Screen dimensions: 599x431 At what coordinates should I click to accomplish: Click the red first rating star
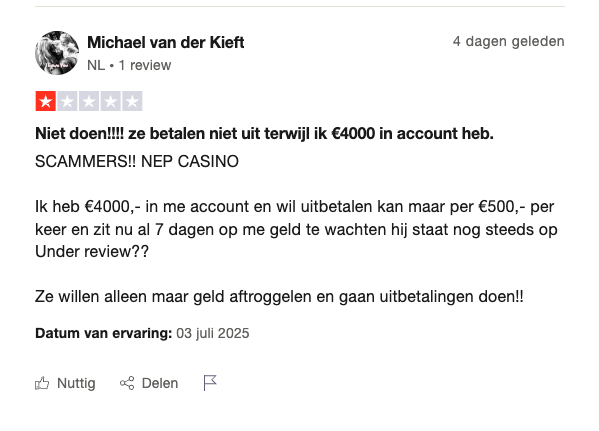(46, 101)
